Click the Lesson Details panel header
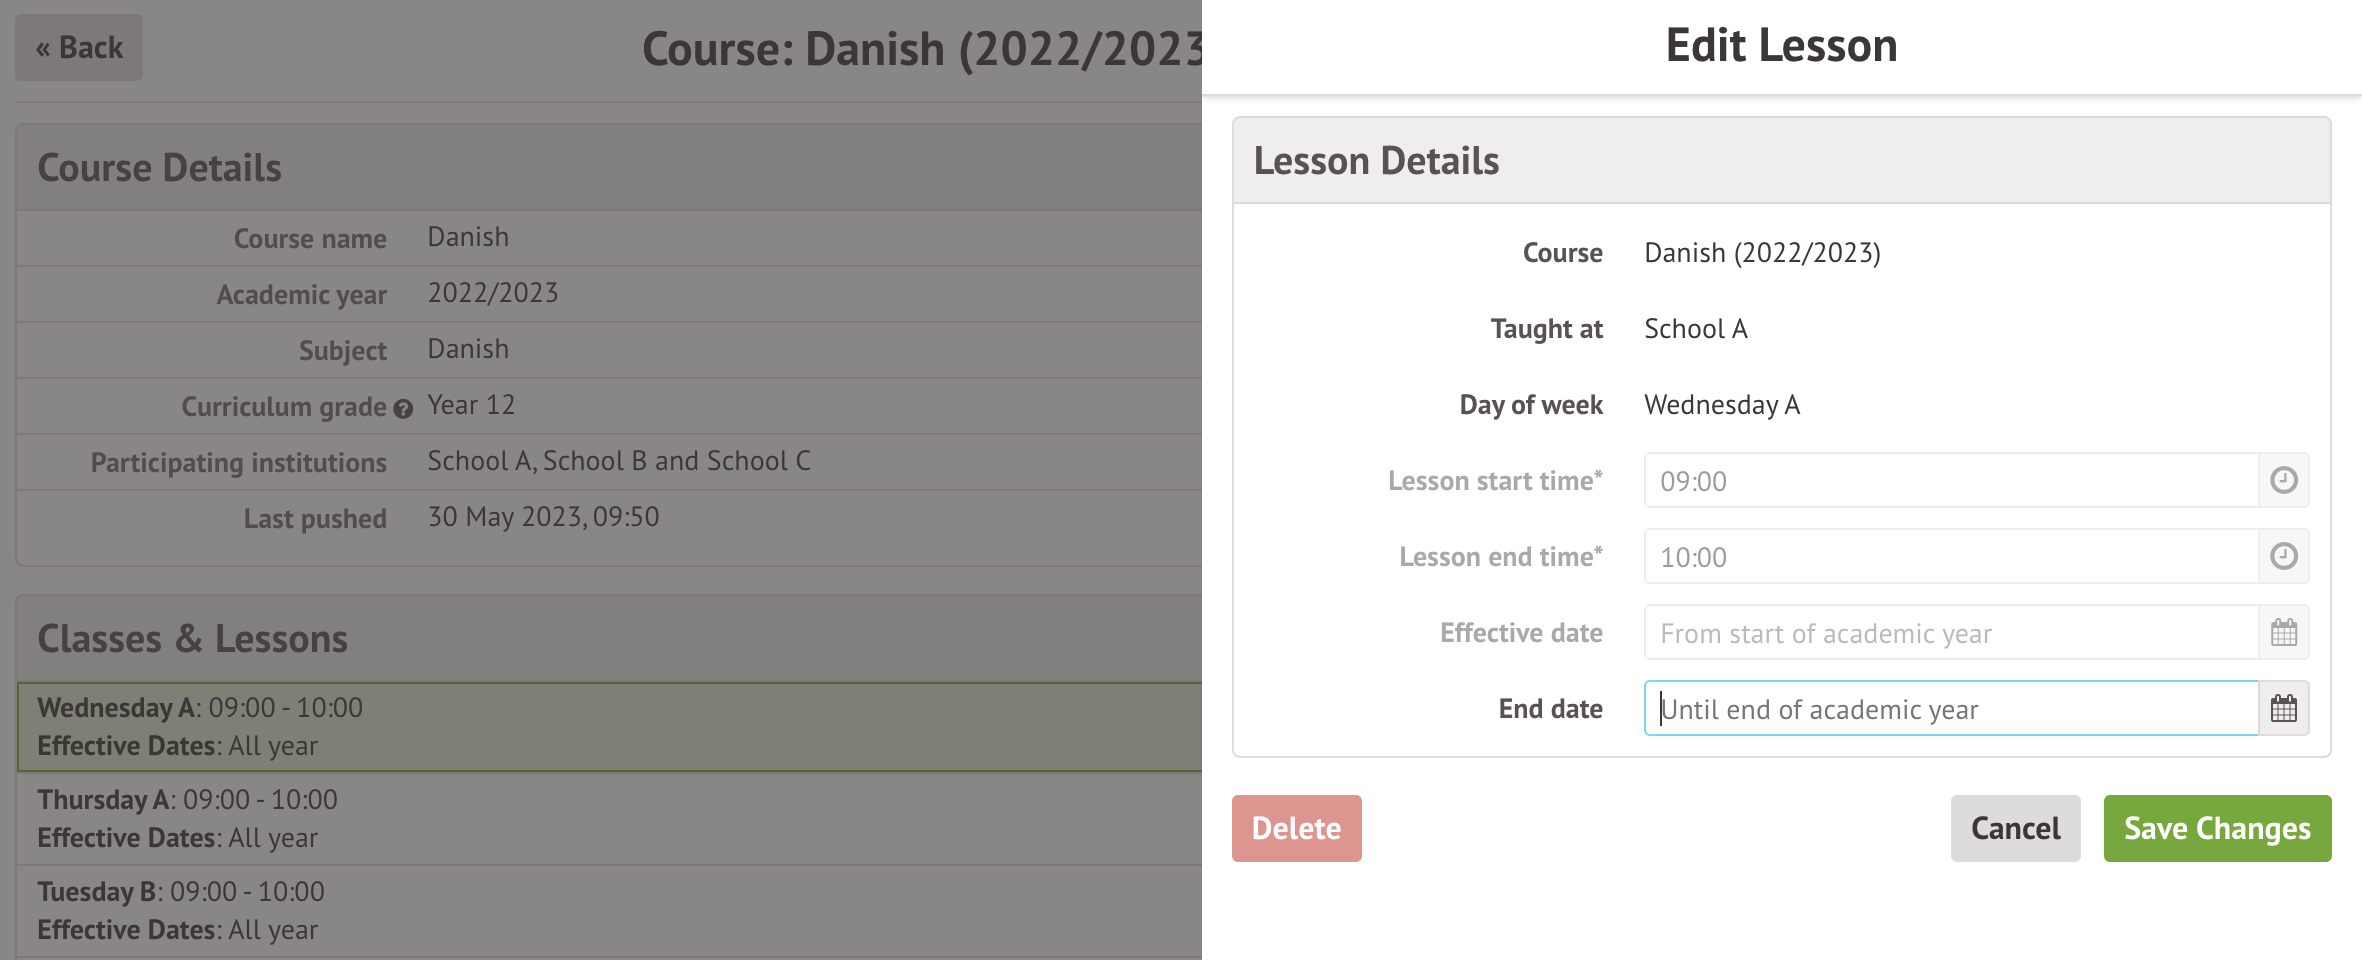Viewport: 2362px width, 960px height. (x=1780, y=161)
